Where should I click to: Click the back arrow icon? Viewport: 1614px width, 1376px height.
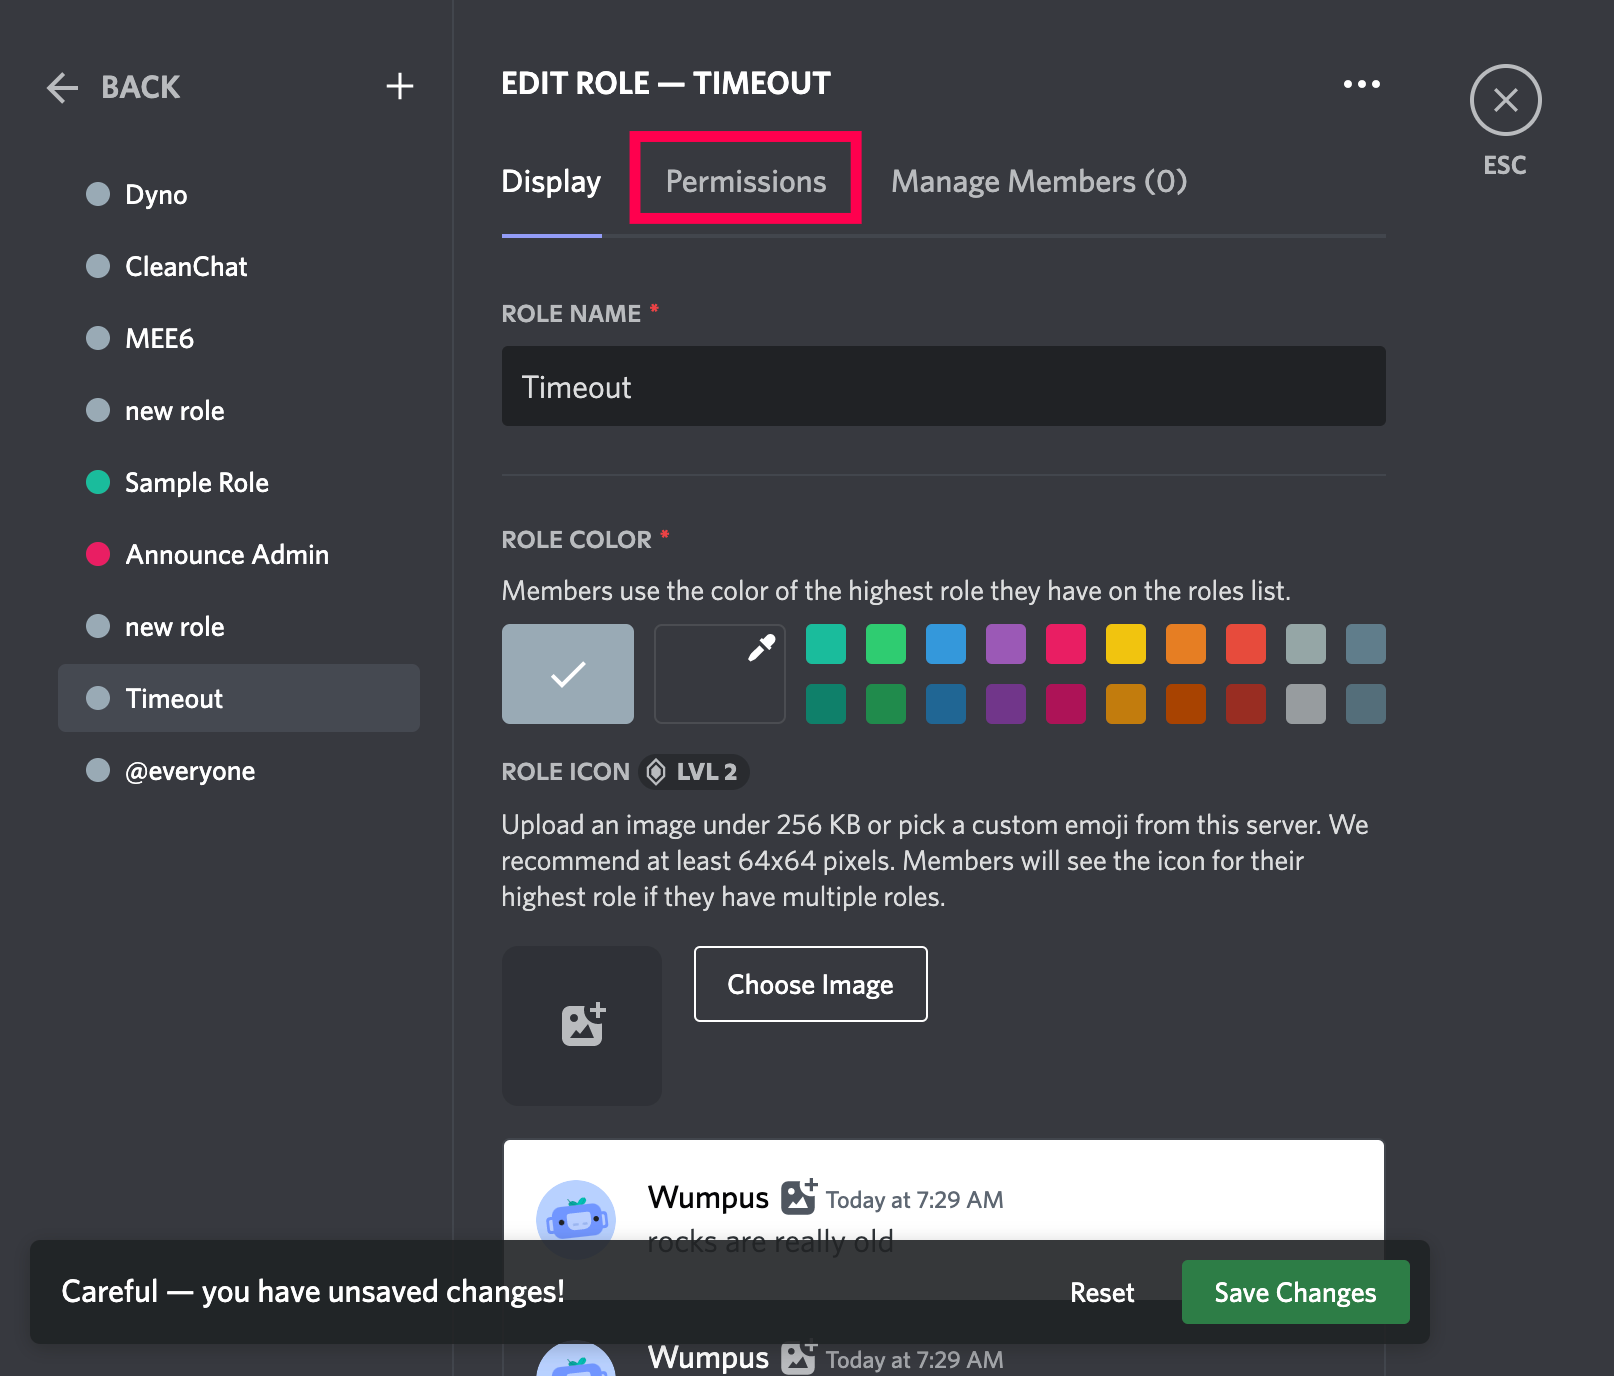click(63, 87)
